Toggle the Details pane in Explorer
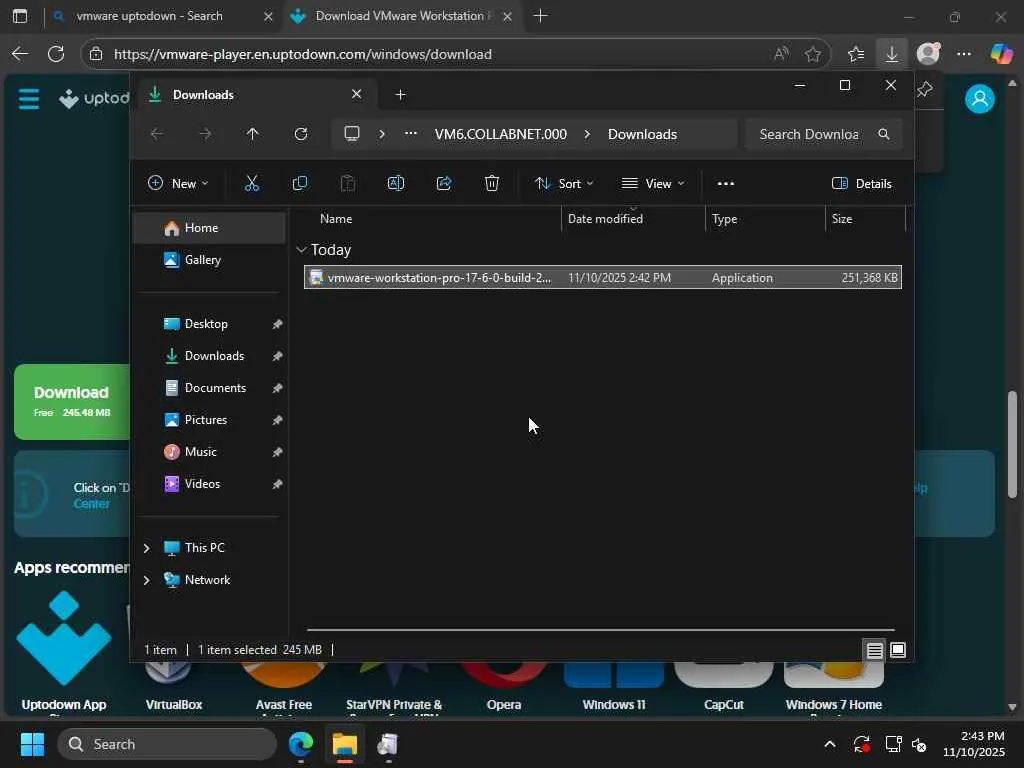Screen dimensions: 1024x768 pos(862,184)
